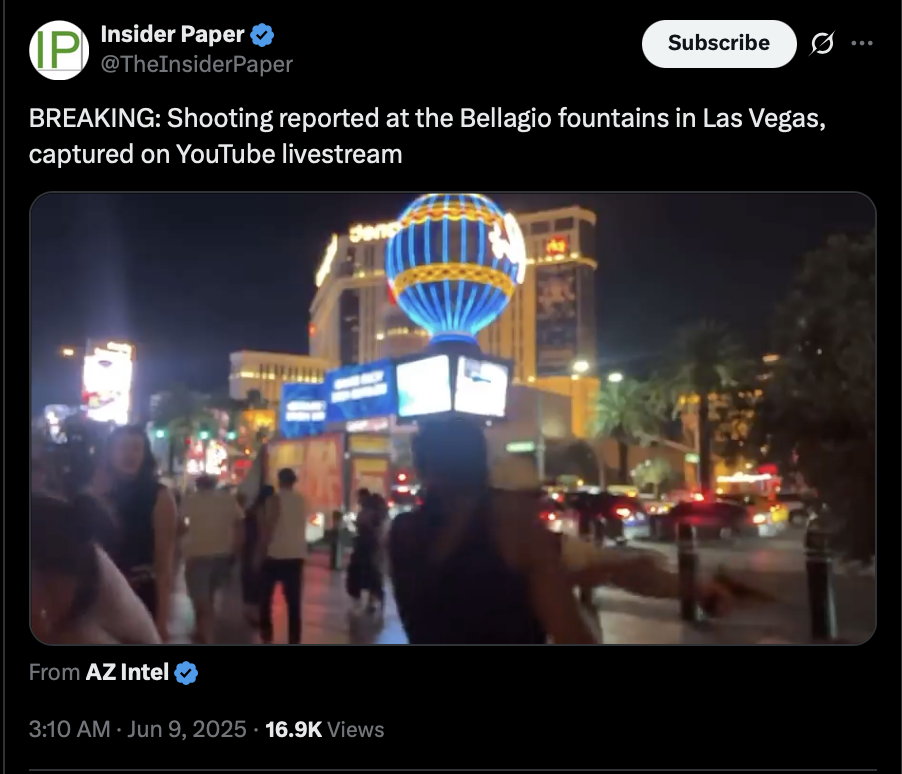Open the AZ Intel source account

coord(127,672)
